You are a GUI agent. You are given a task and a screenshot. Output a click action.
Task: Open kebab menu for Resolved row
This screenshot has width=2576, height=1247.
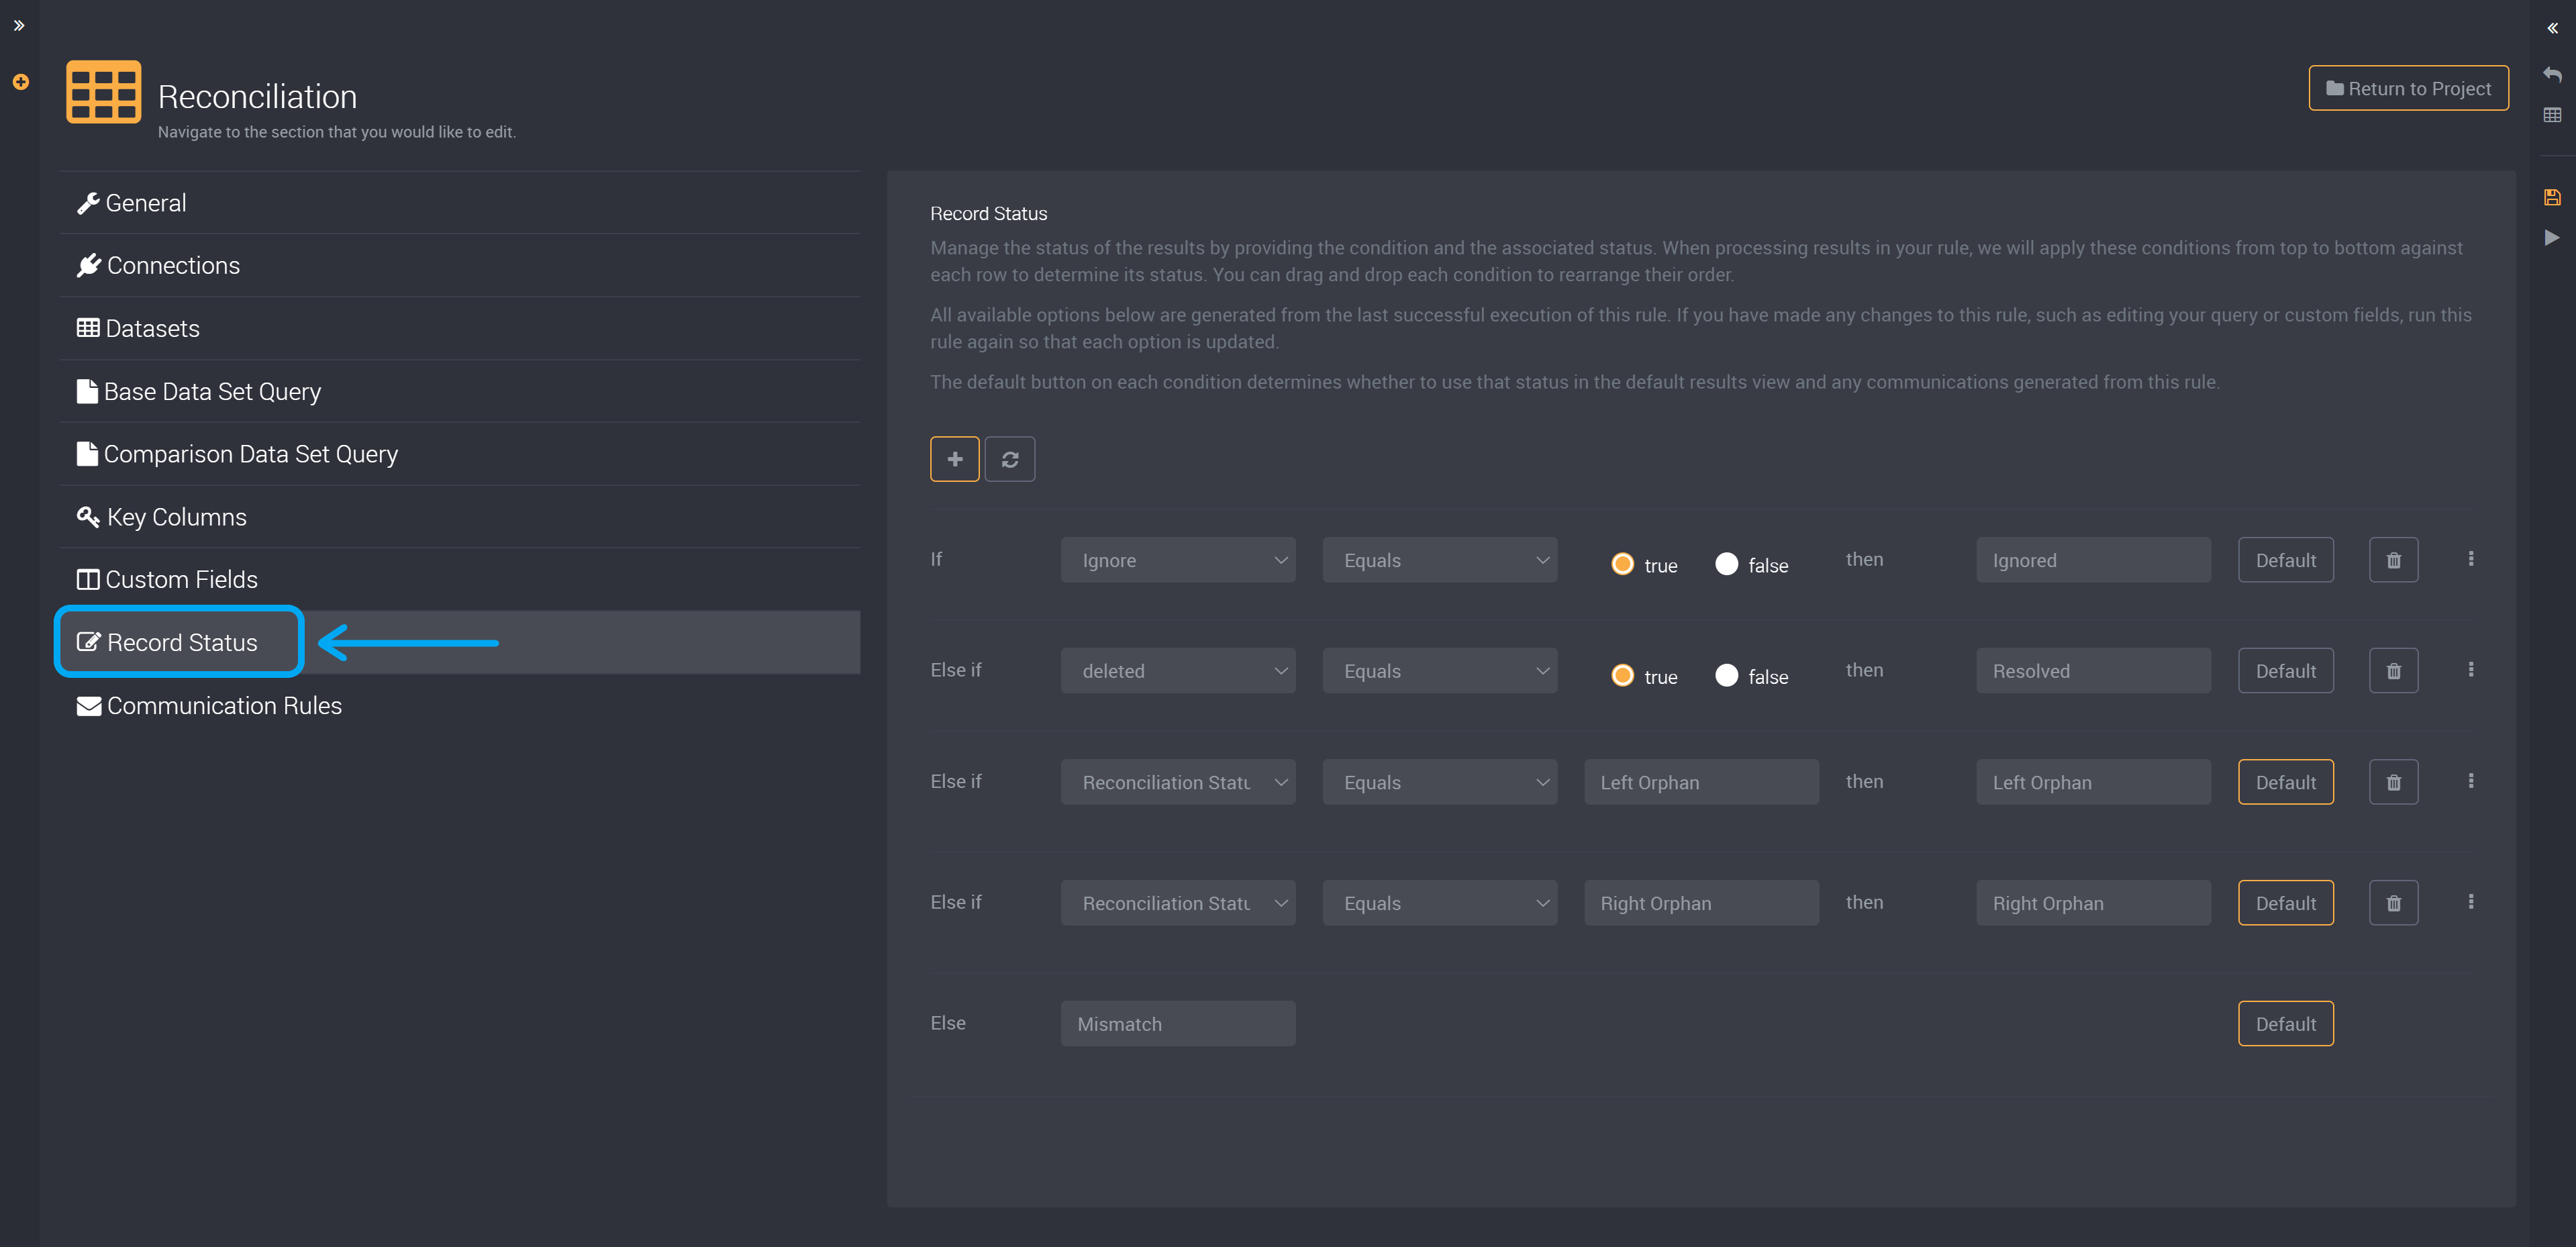pos(2470,670)
